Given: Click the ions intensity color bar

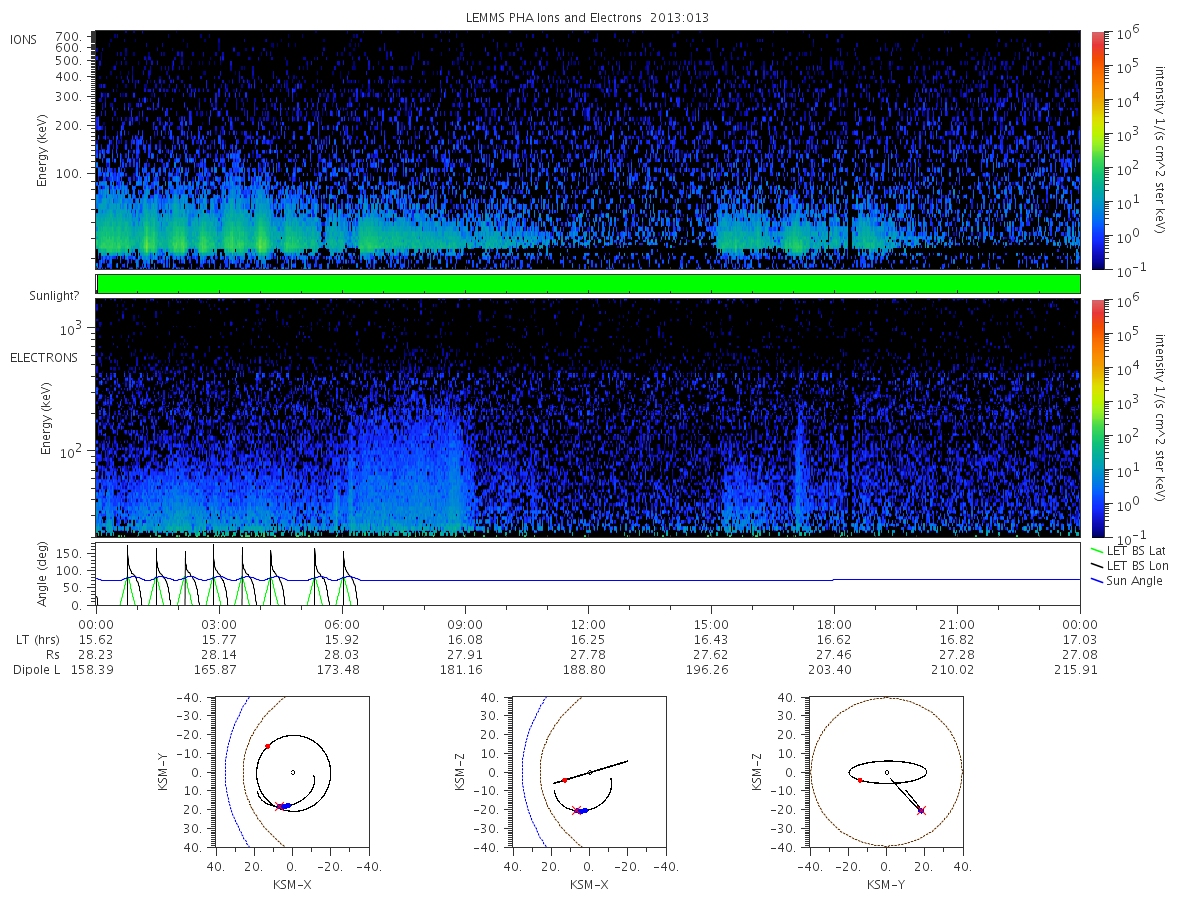Looking at the screenshot, I should (1098, 150).
